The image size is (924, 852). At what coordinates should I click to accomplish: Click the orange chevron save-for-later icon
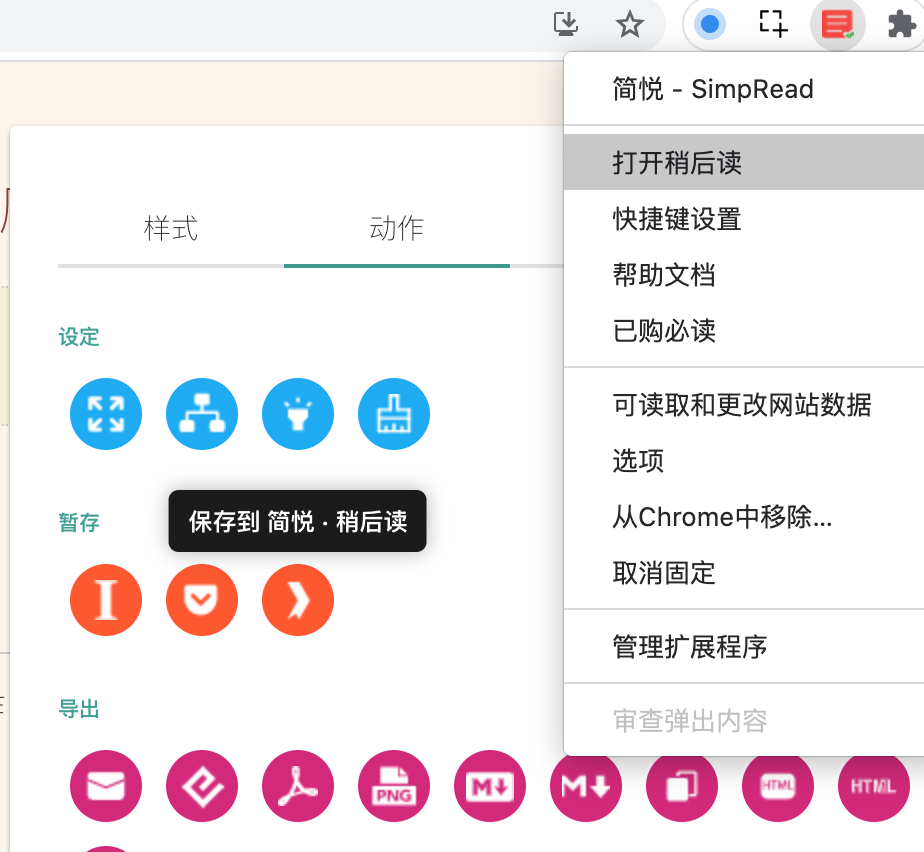pyautogui.click(x=298, y=600)
